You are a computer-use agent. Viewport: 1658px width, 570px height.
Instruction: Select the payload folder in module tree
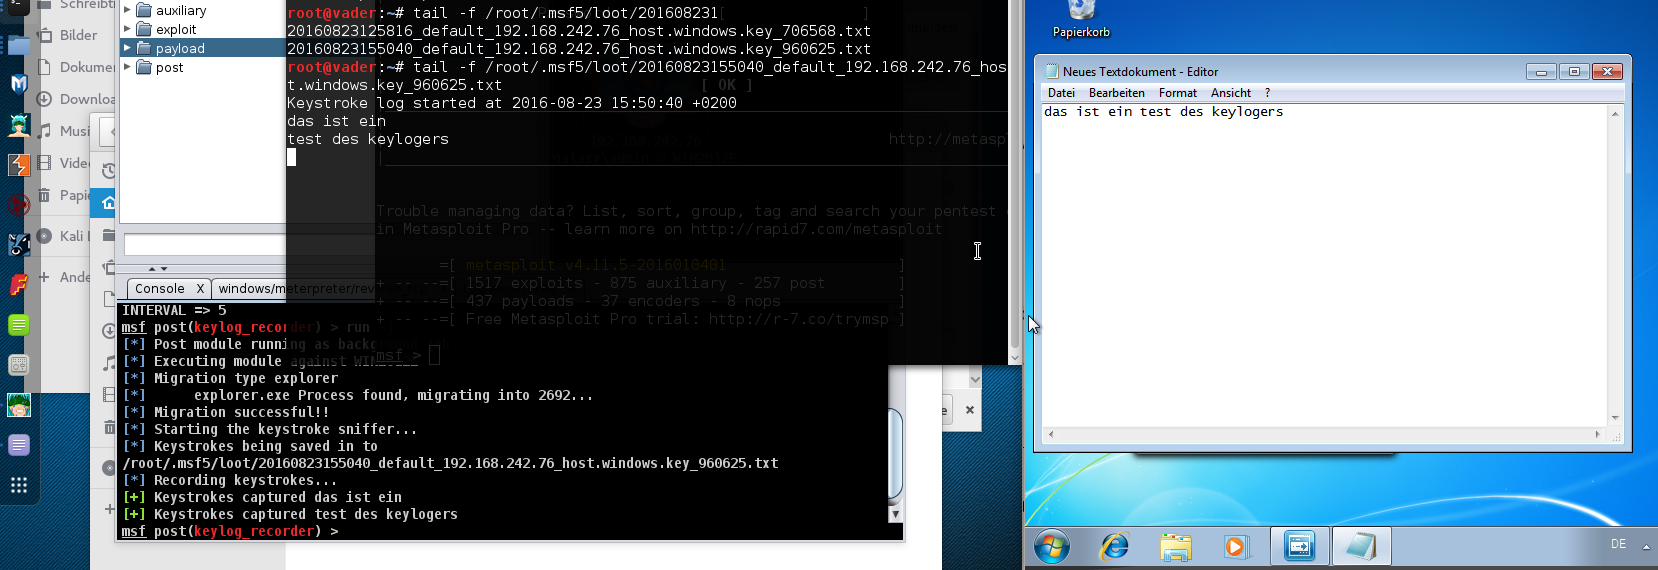[x=180, y=49]
